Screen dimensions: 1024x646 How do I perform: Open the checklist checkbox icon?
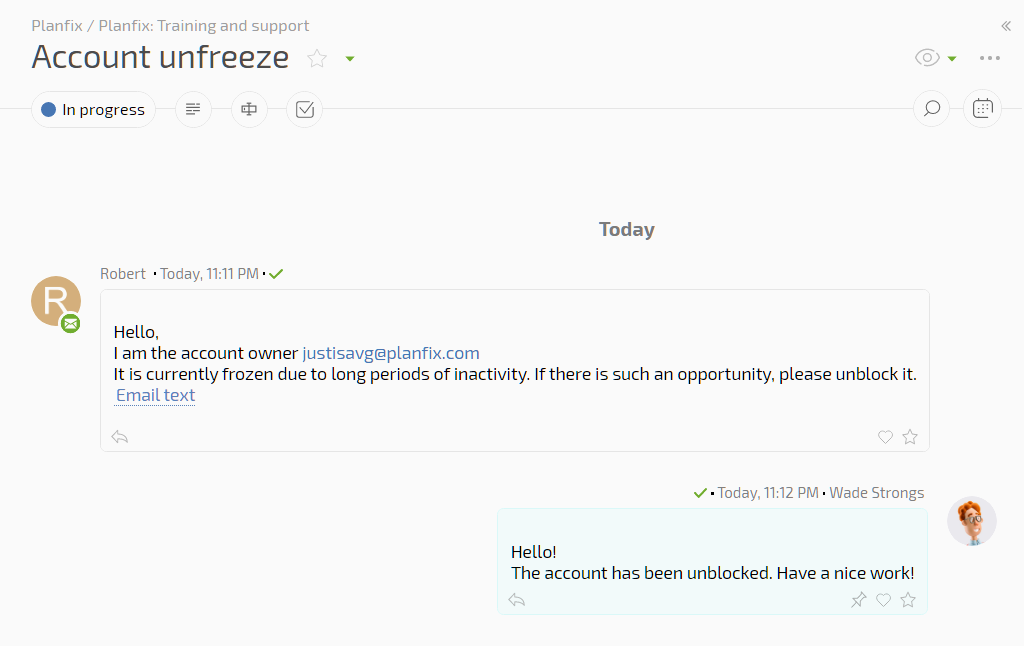click(x=304, y=109)
